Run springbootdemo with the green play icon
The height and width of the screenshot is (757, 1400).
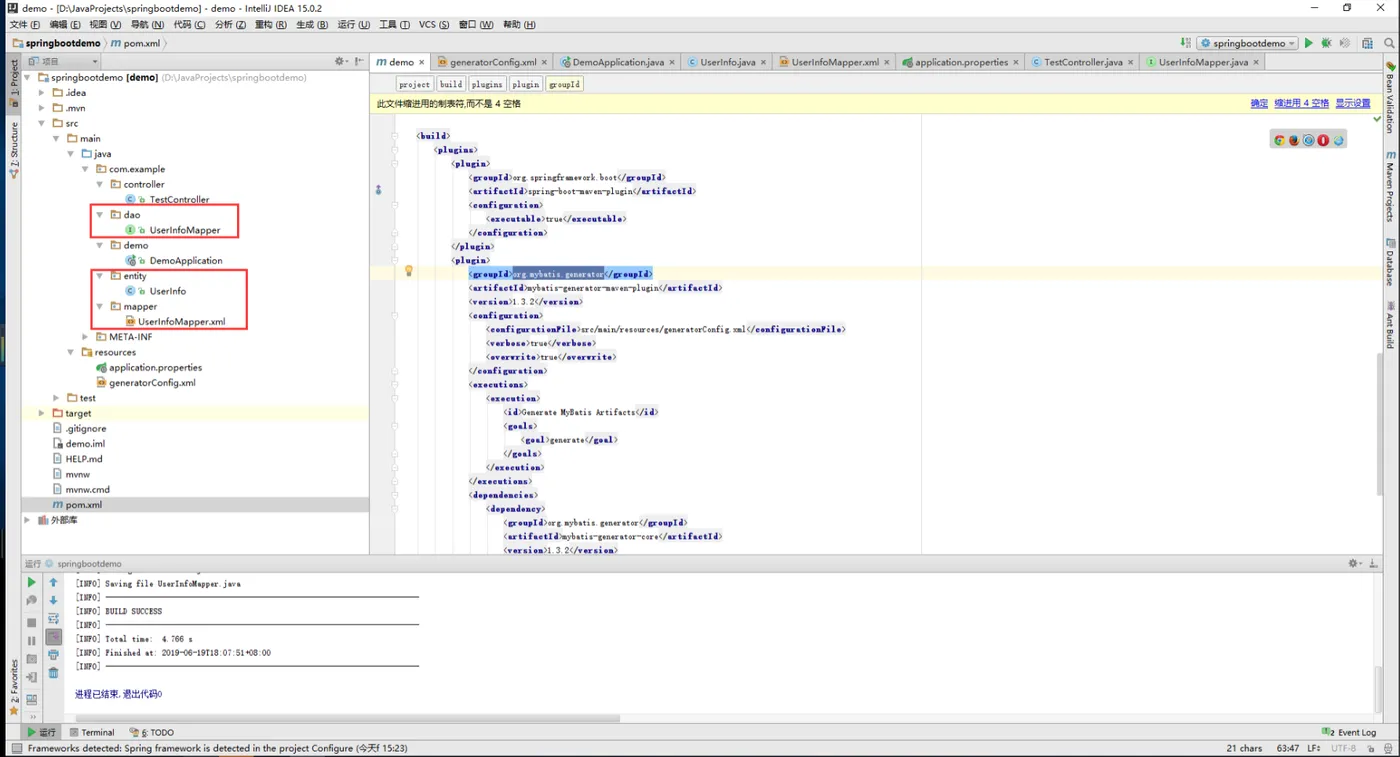[1308, 43]
